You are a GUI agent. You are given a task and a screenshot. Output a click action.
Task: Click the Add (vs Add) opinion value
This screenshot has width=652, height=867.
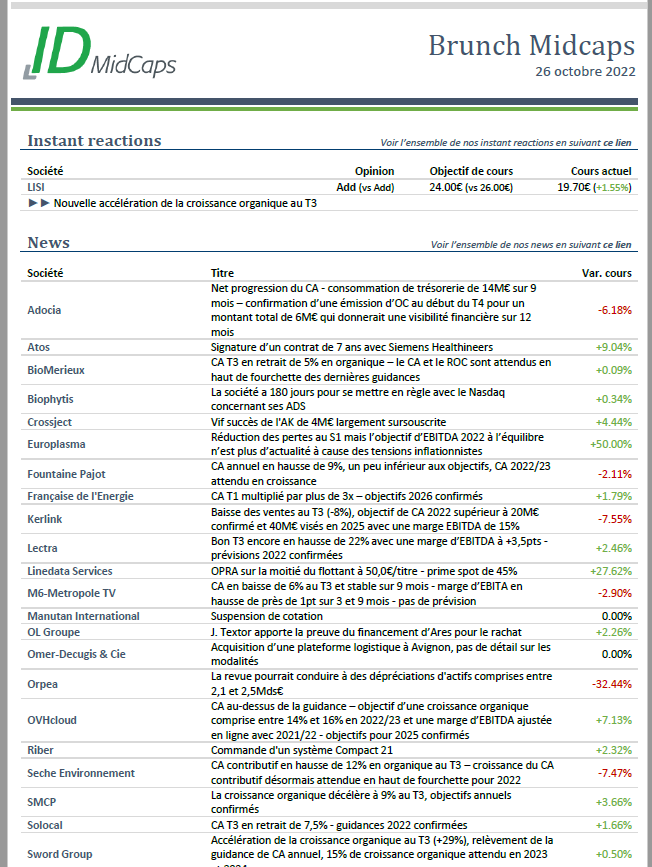coord(365,187)
